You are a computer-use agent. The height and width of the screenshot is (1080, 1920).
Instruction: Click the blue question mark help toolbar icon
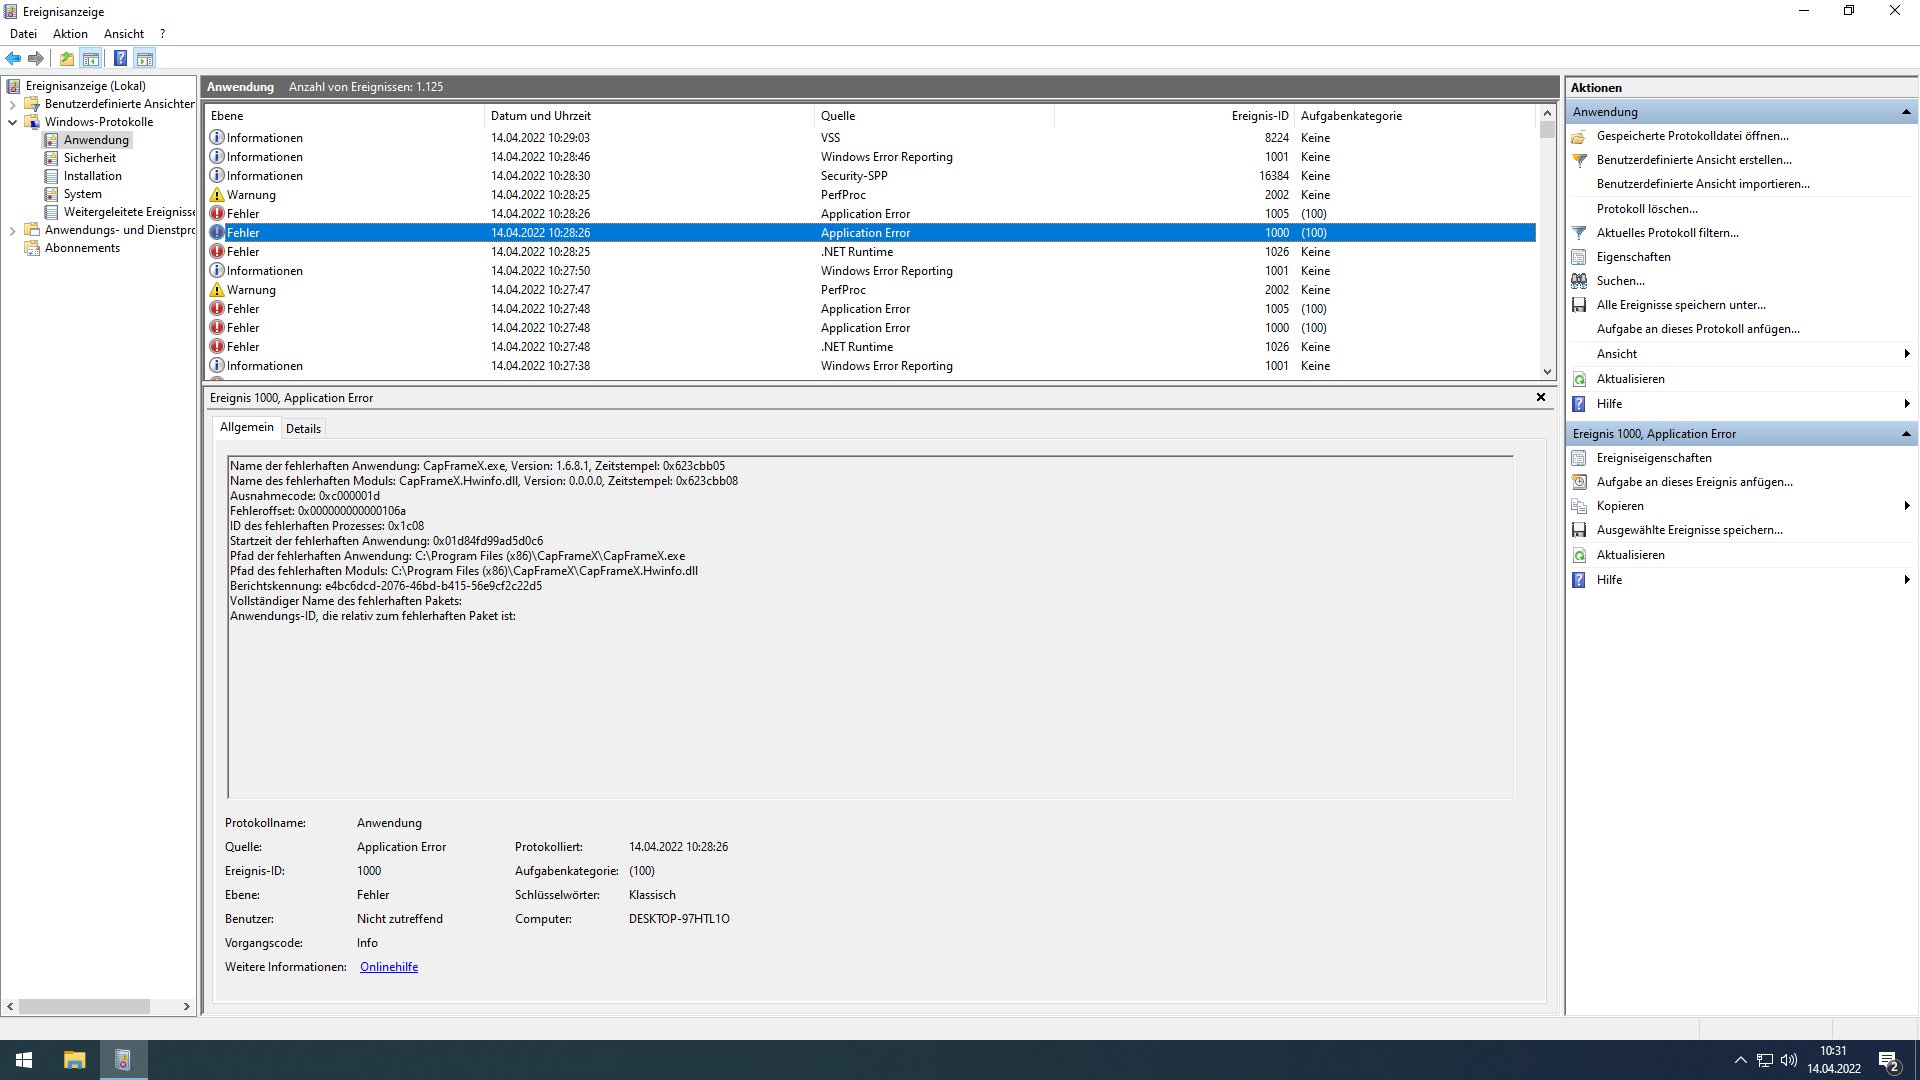click(120, 58)
